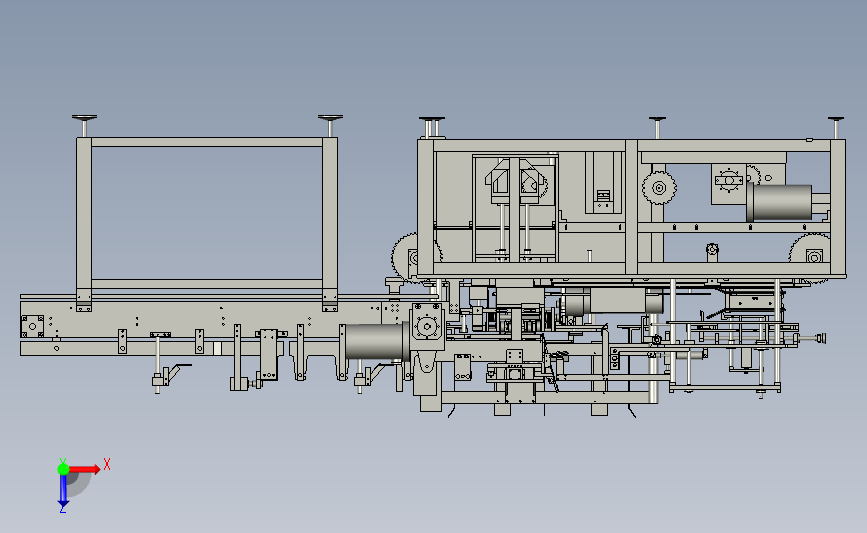This screenshot has width=867, height=533.
Task: Click the green Y origin sphere of triad
Action: [63, 469]
